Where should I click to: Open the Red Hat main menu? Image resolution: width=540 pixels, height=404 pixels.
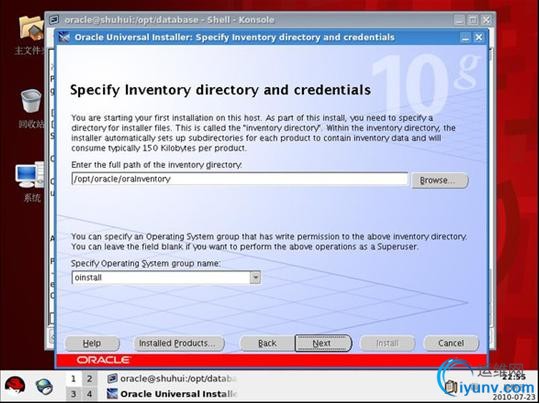tap(15, 386)
